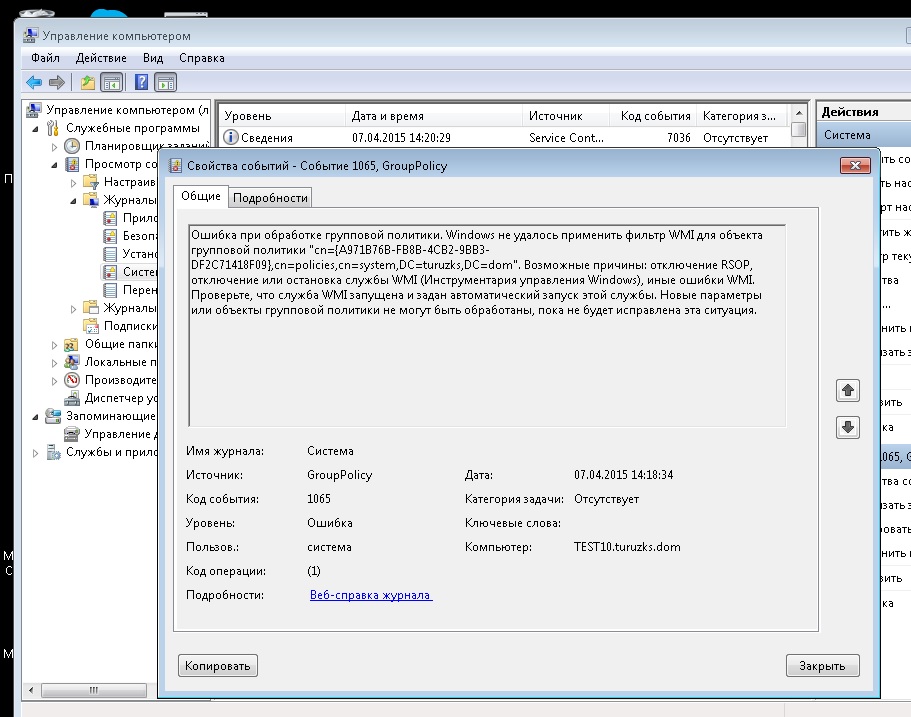
Task: Show the previous event with up arrow
Action: point(848,390)
